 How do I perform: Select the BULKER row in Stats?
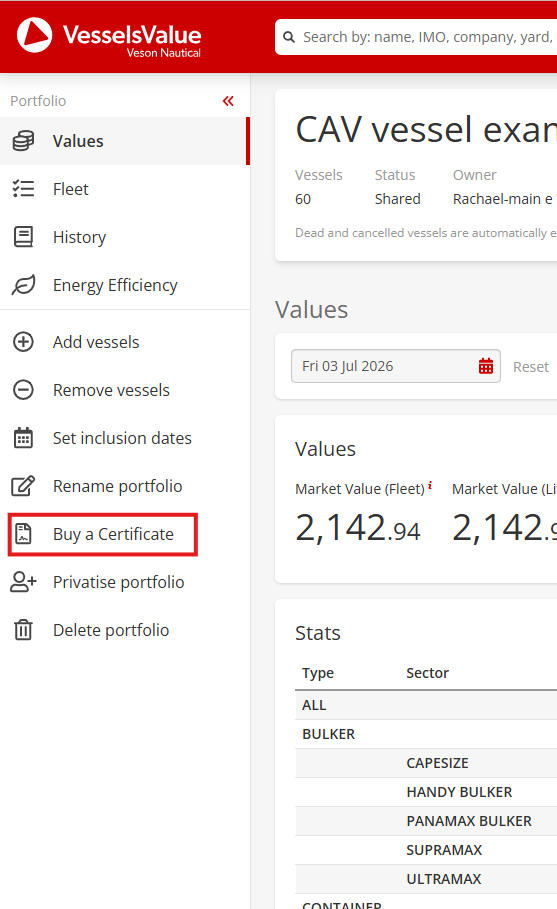click(x=425, y=734)
